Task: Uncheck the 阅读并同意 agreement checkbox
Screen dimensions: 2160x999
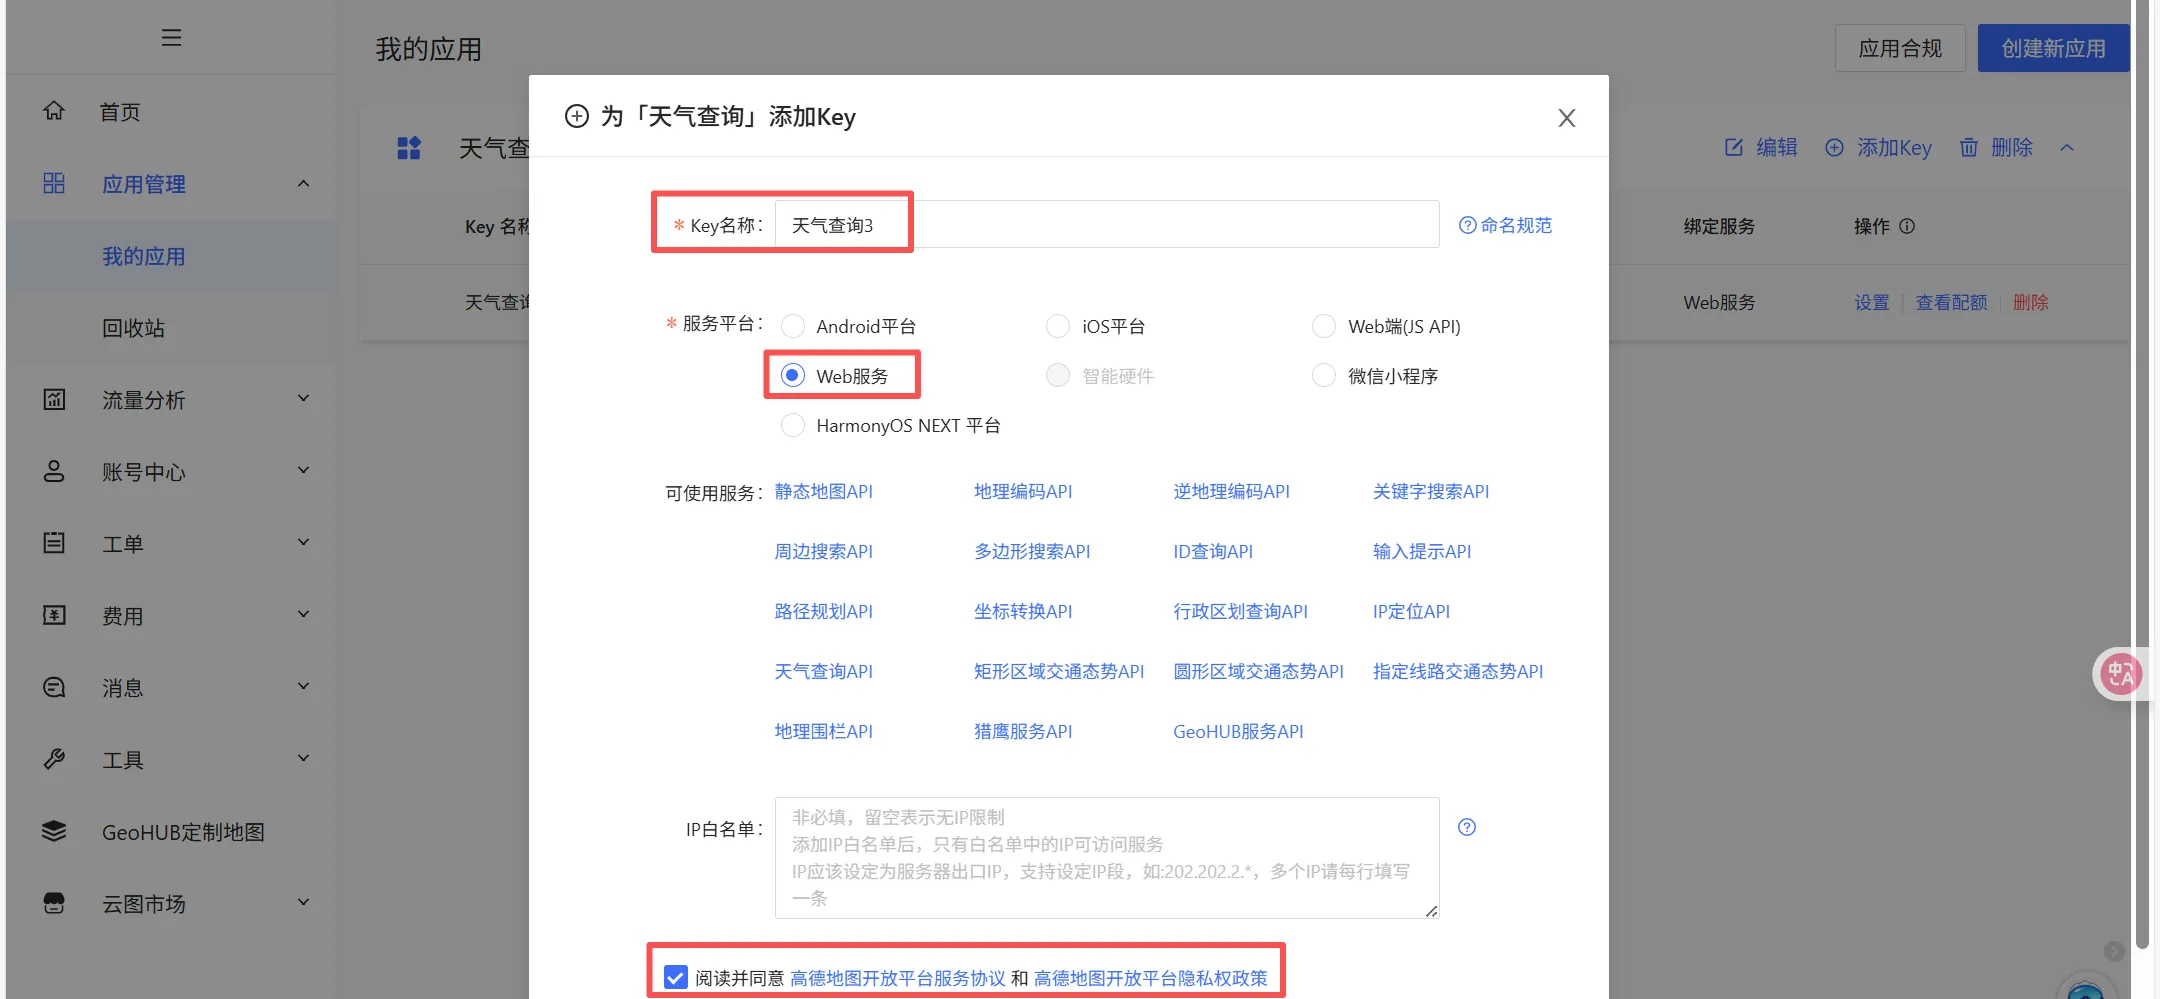Action: tap(676, 977)
